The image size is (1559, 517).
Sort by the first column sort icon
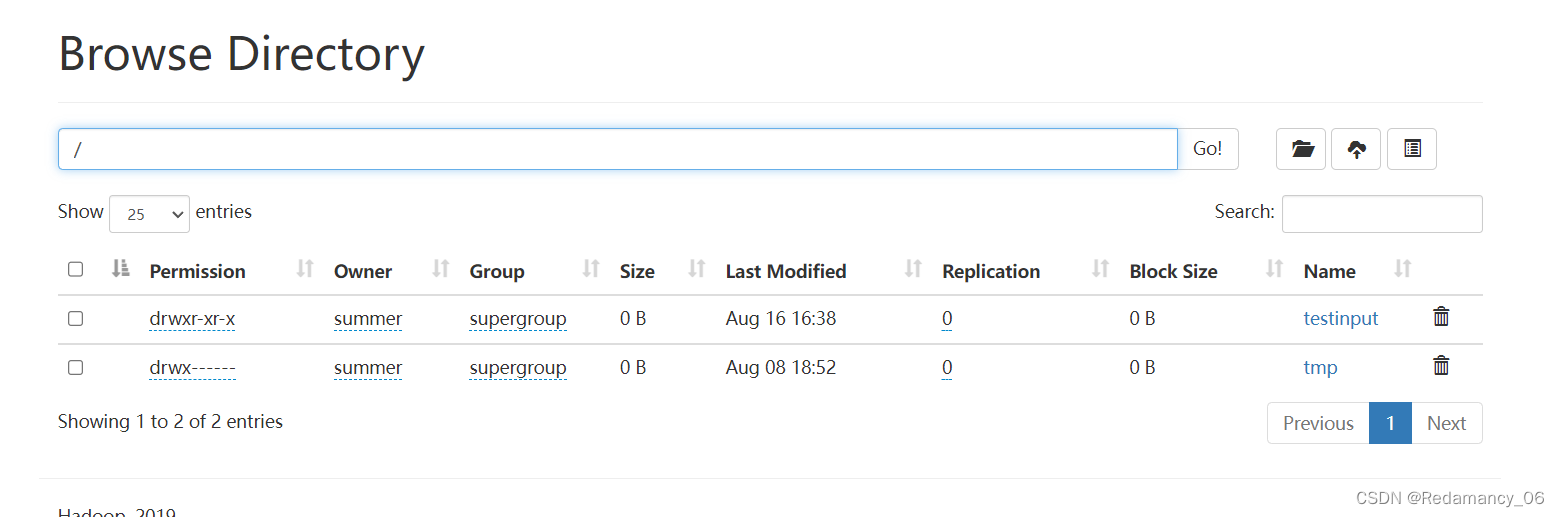121,268
